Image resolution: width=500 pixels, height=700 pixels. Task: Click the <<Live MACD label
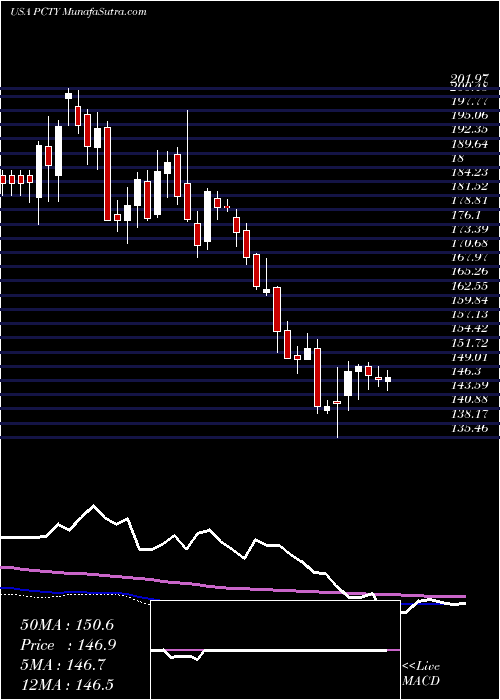(421, 674)
